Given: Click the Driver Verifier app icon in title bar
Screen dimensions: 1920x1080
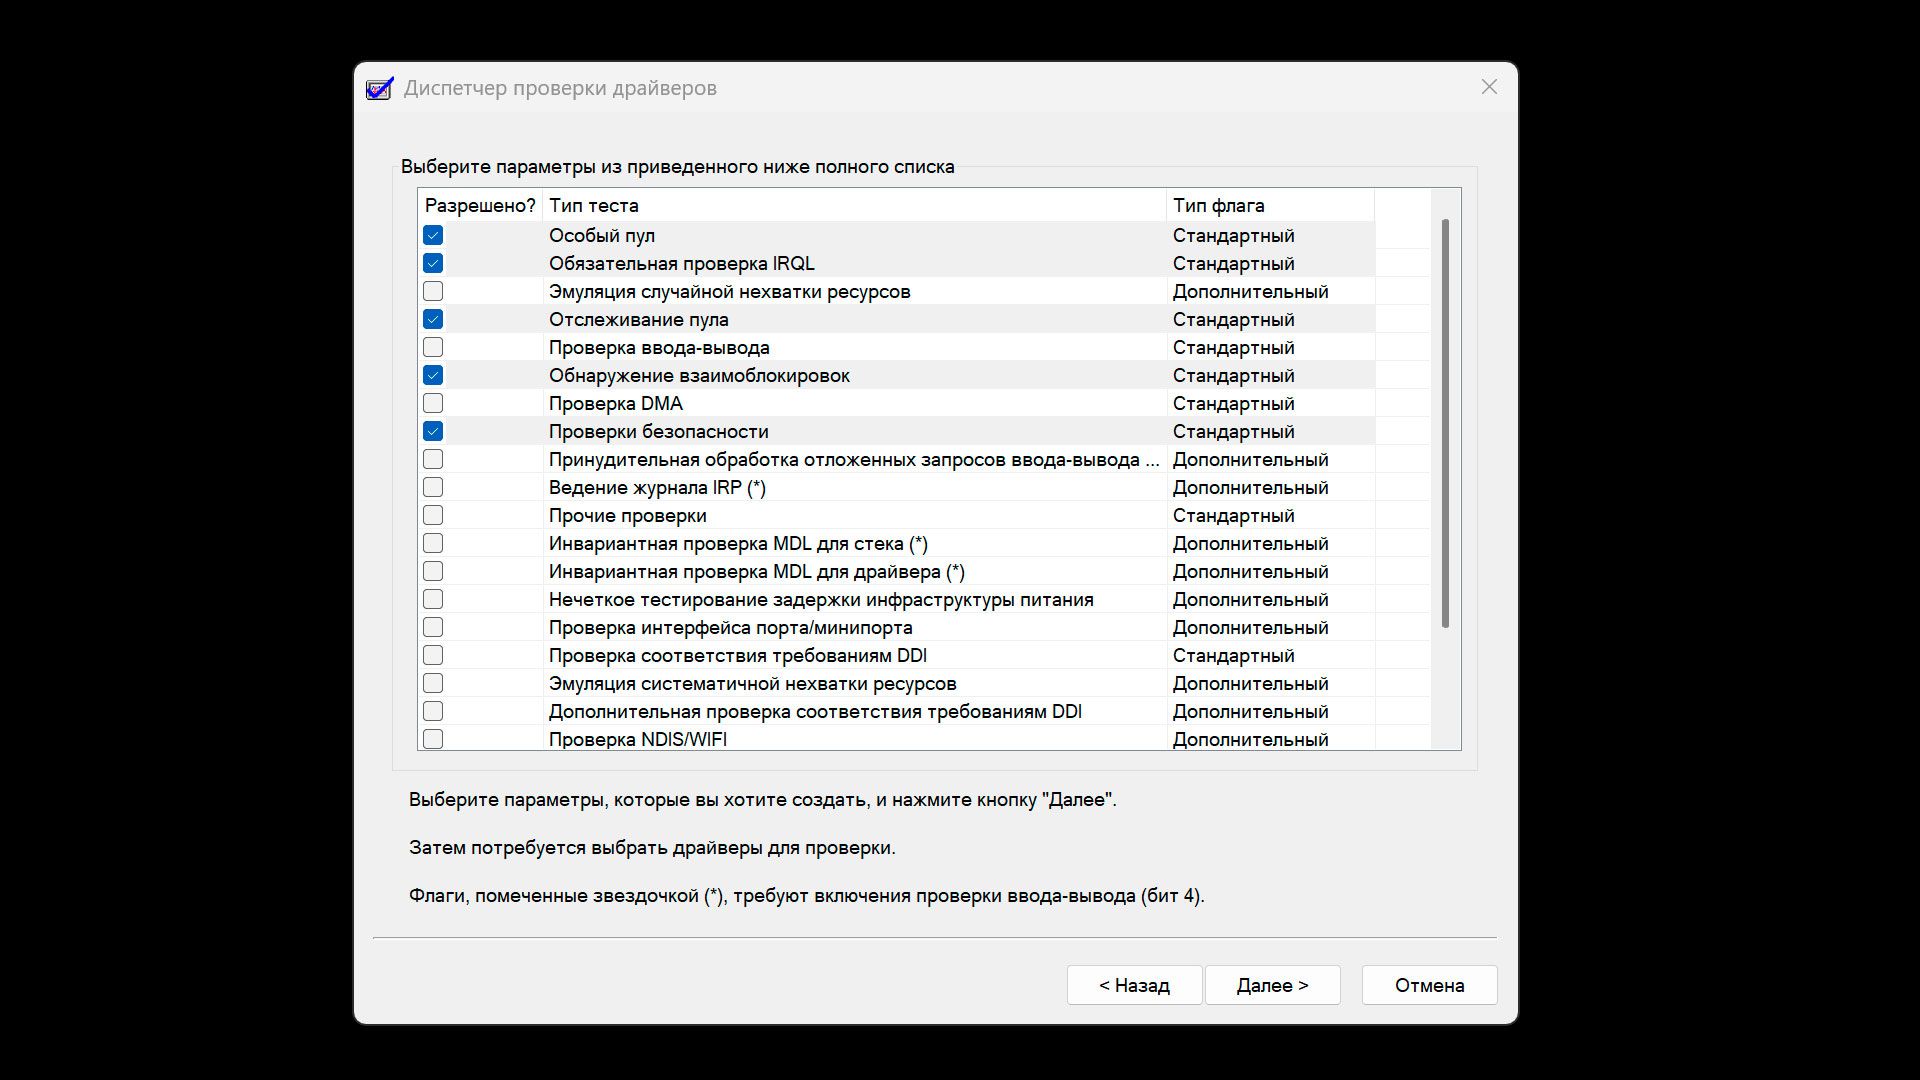Looking at the screenshot, I should pyautogui.click(x=380, y=88).
